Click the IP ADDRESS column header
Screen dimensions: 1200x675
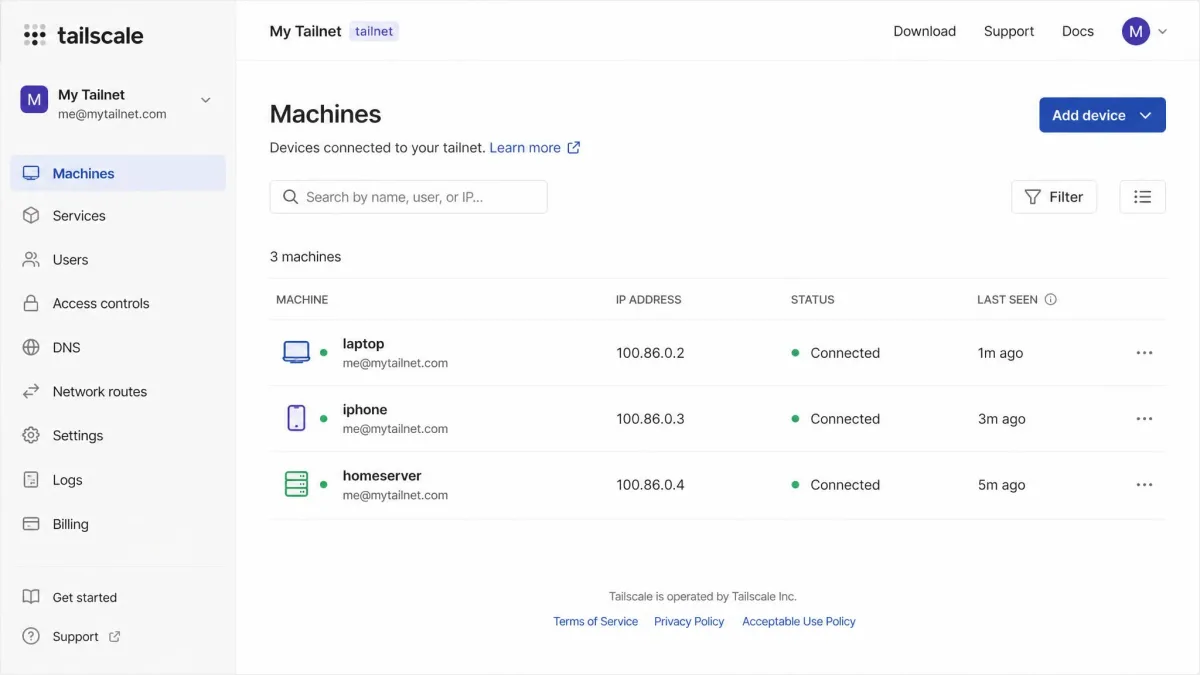coord(649,299)
